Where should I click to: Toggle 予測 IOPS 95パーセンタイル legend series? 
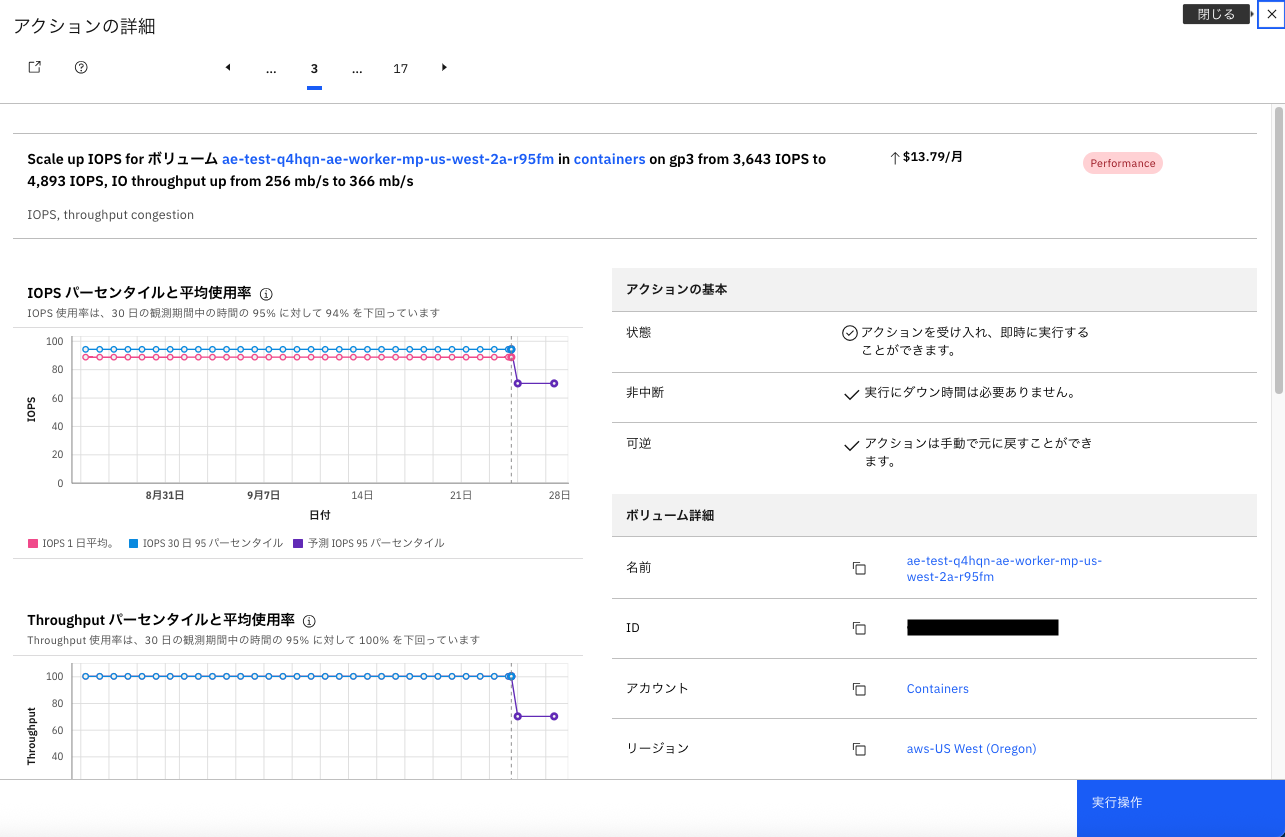pyautogui.click(x=368, y=544)
